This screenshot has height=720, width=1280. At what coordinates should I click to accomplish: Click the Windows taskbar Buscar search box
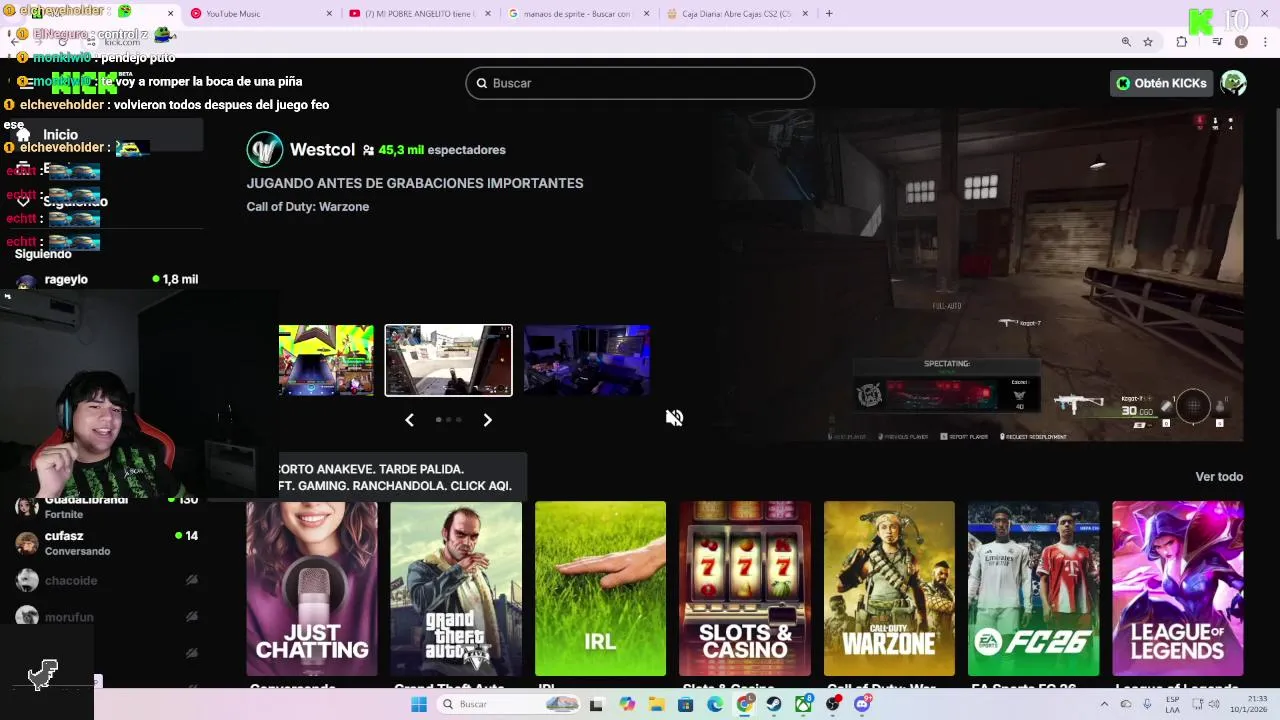pyautogui.click(x=508, y=704)
